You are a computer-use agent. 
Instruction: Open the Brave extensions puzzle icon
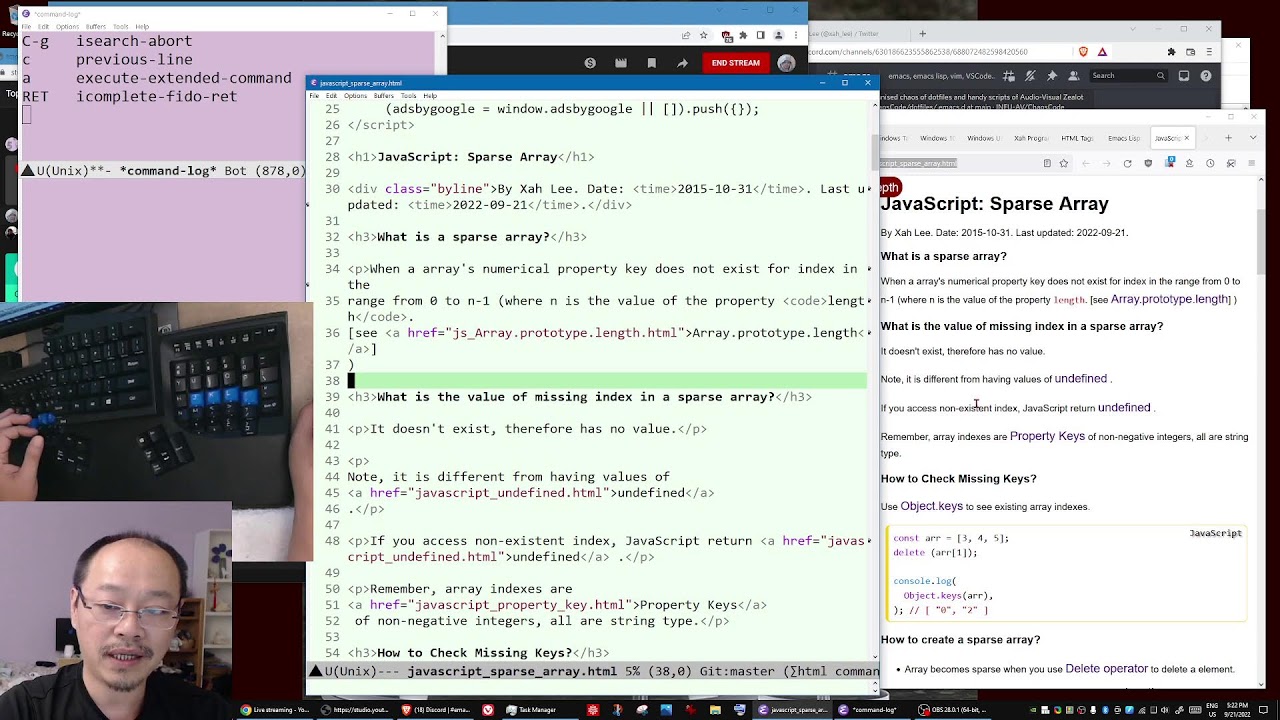tap(1171, 51)
